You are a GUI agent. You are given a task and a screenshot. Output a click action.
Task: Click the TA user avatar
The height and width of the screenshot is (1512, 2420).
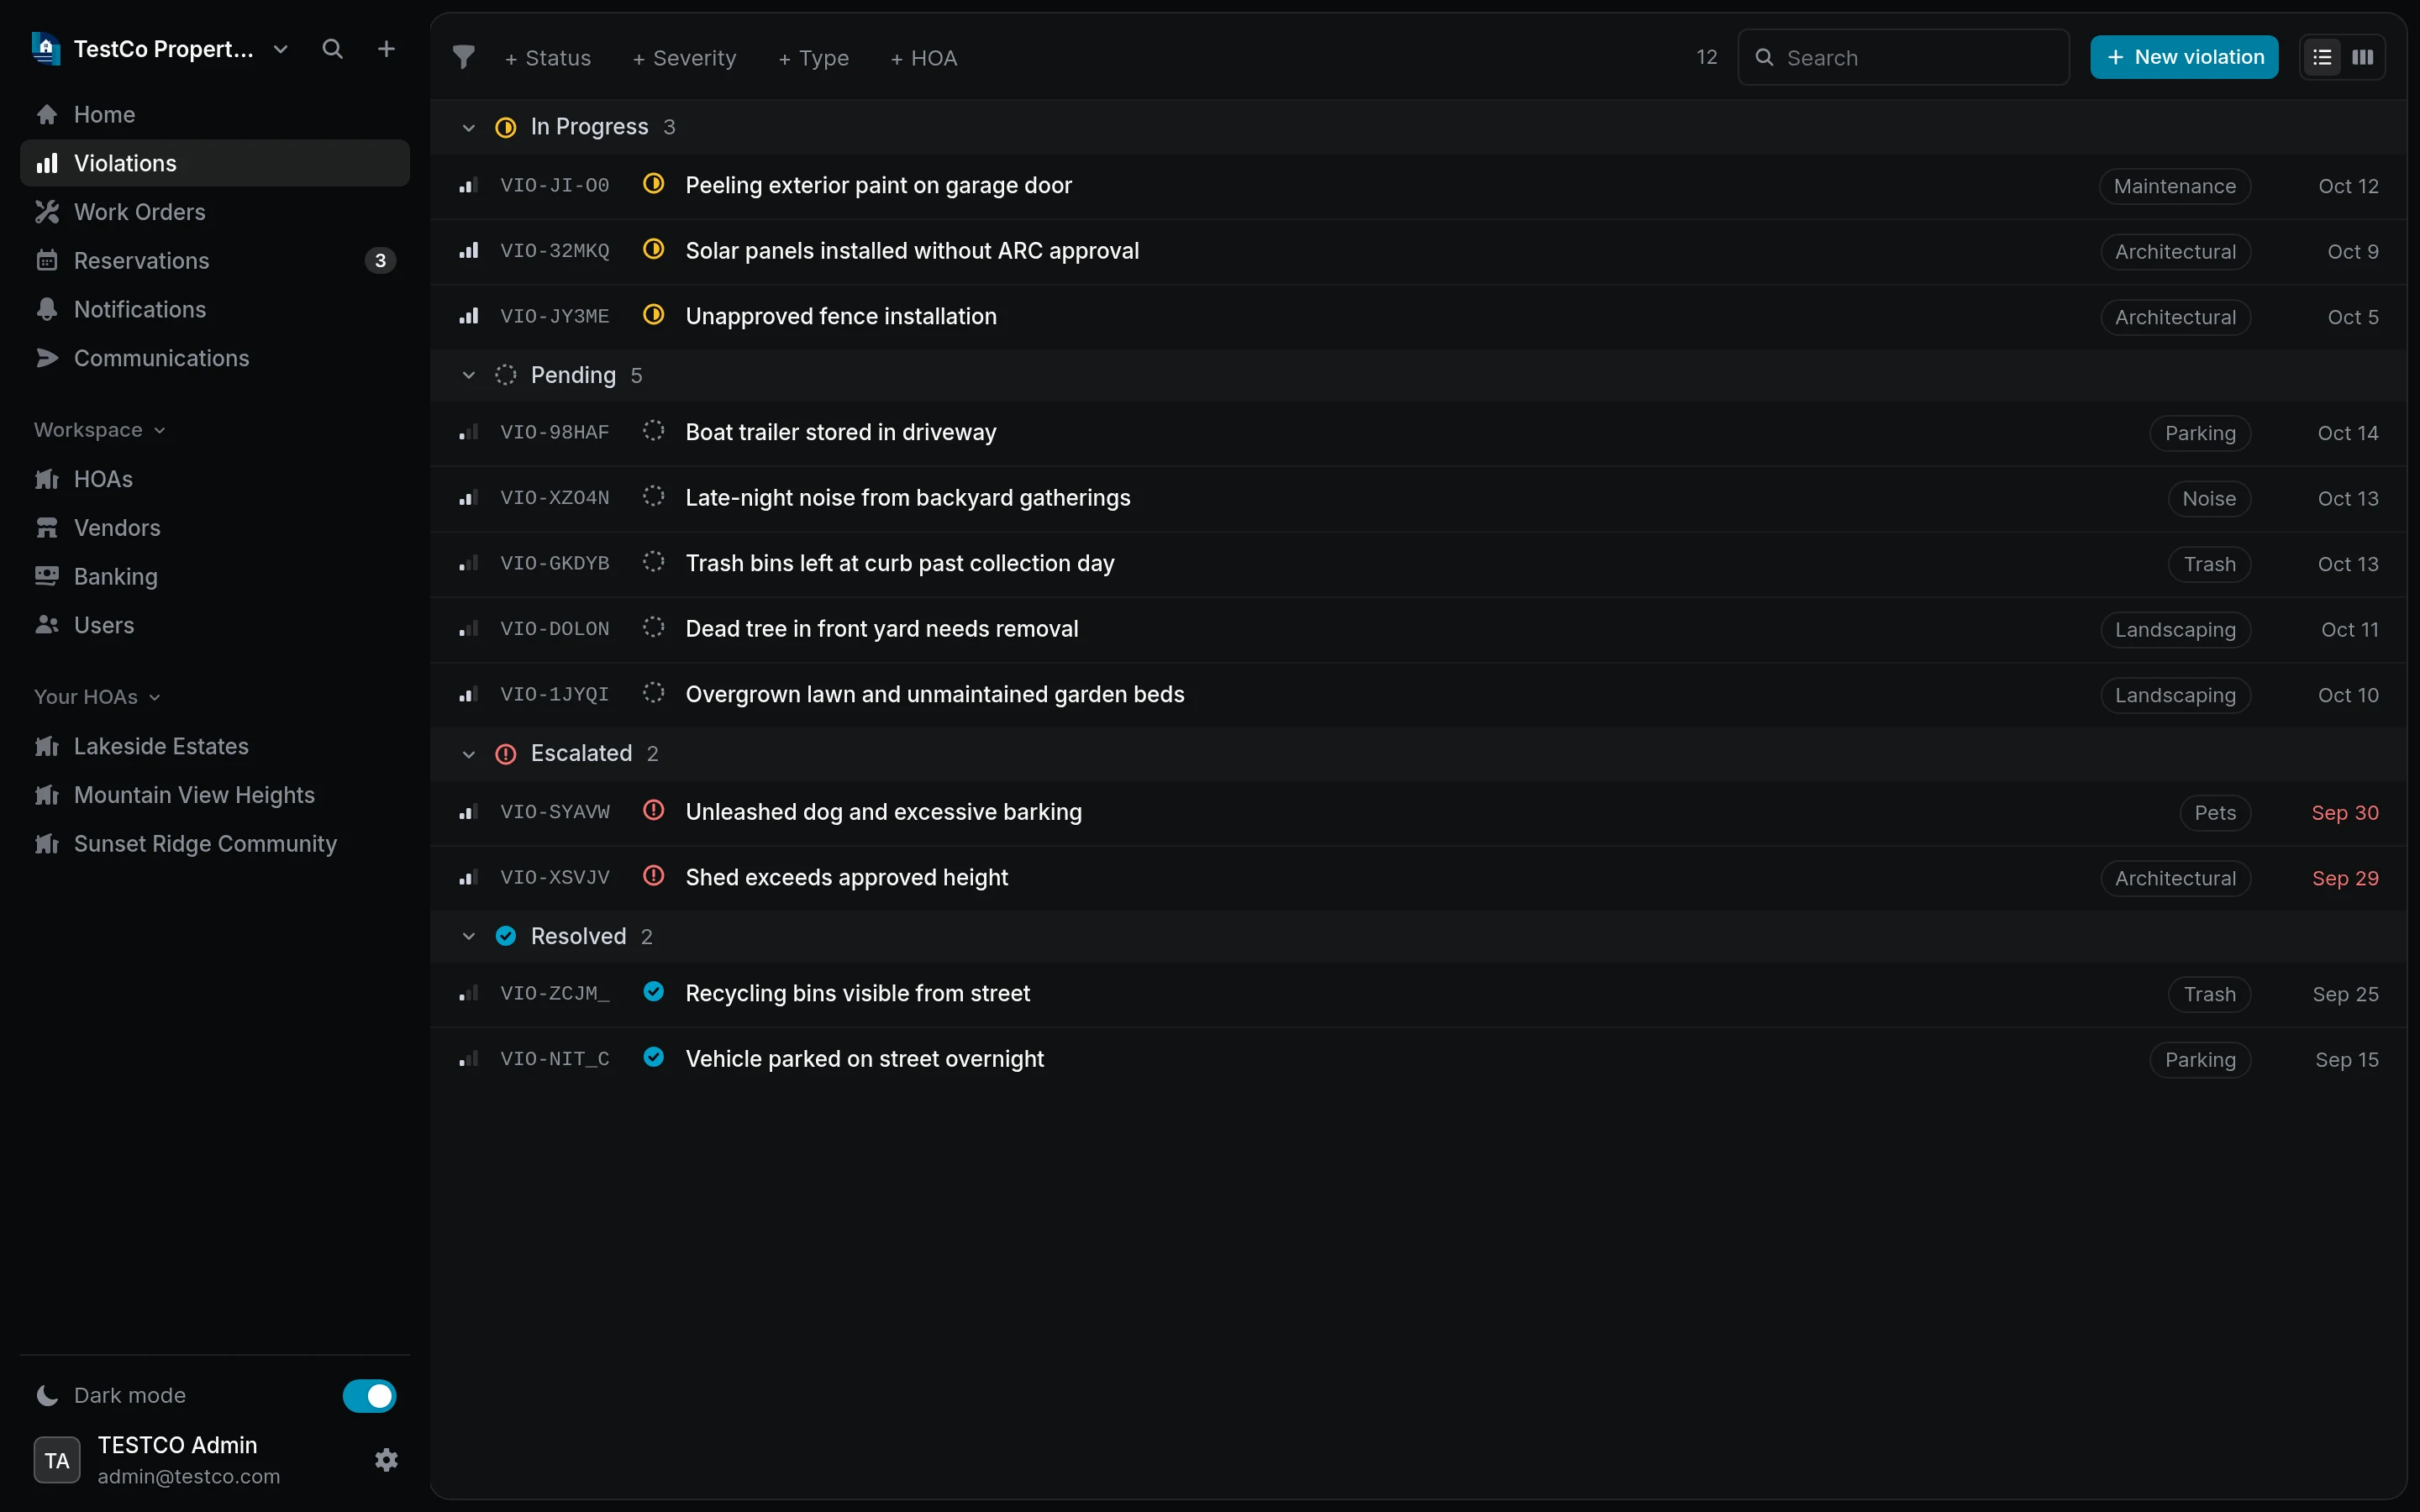(x=57, y=1460)
